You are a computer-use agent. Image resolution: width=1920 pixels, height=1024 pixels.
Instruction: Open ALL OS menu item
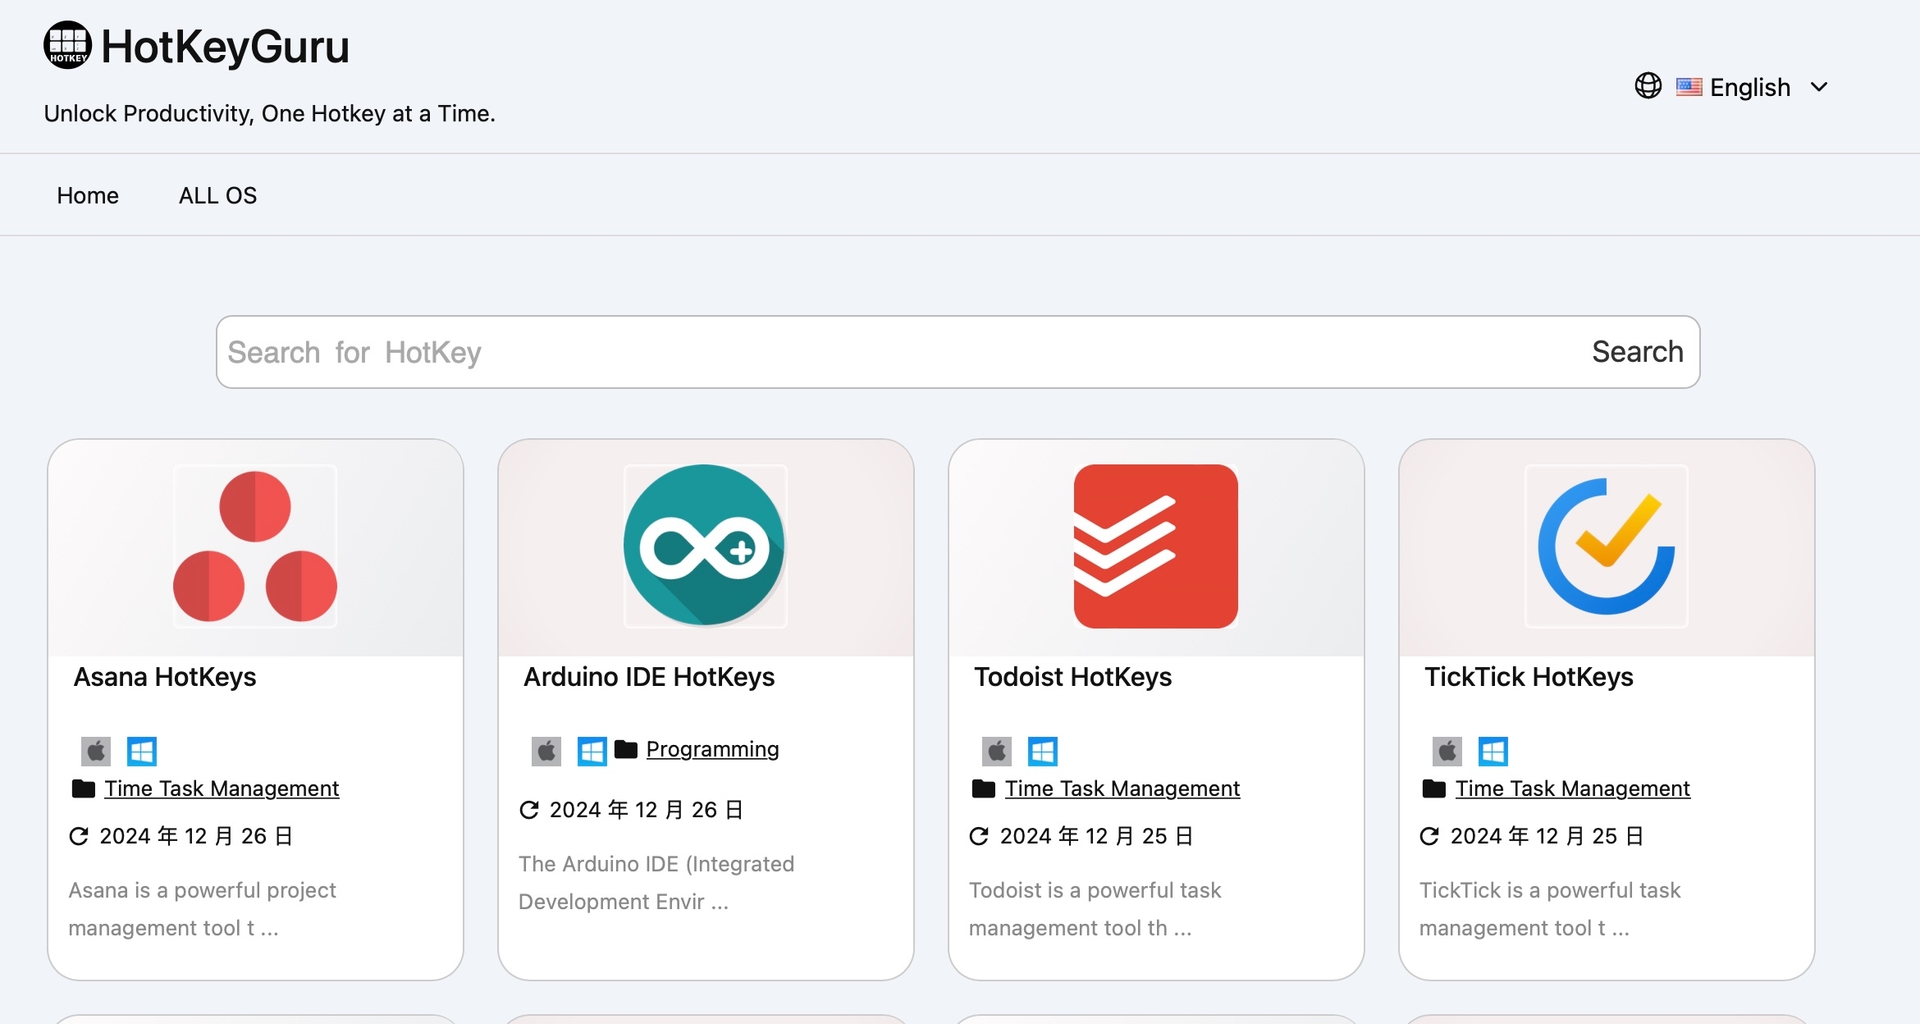(218, 195)
